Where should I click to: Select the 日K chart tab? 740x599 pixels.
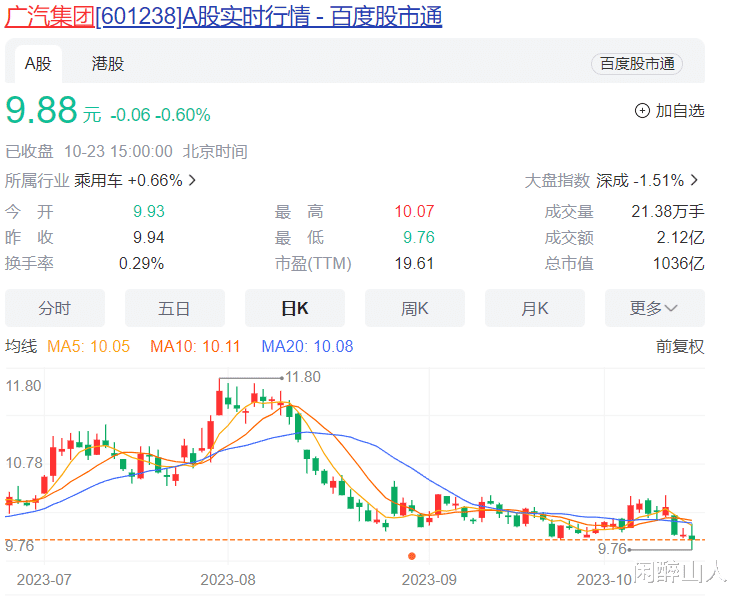click(295, 308)
